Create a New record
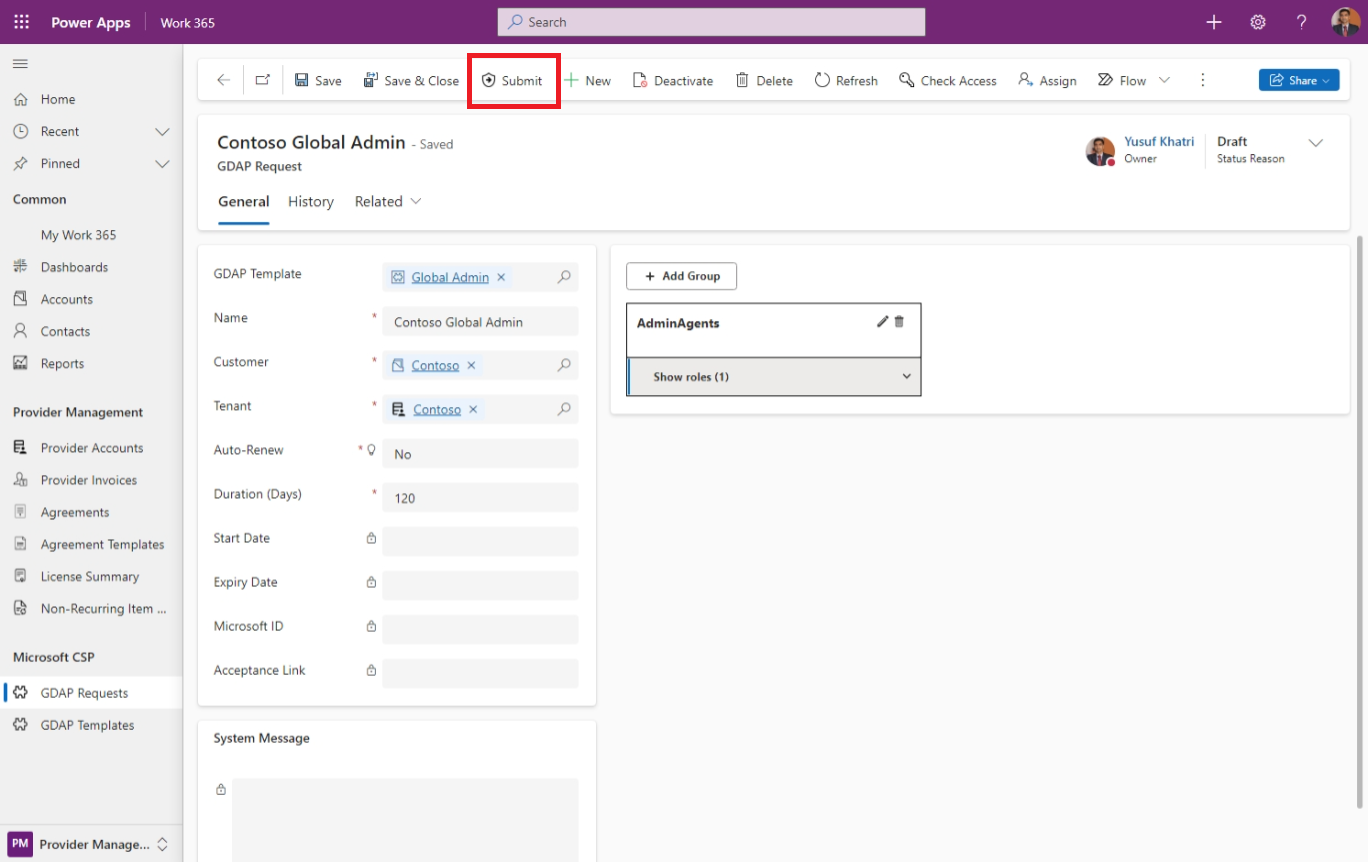 [x=588, y=80]
